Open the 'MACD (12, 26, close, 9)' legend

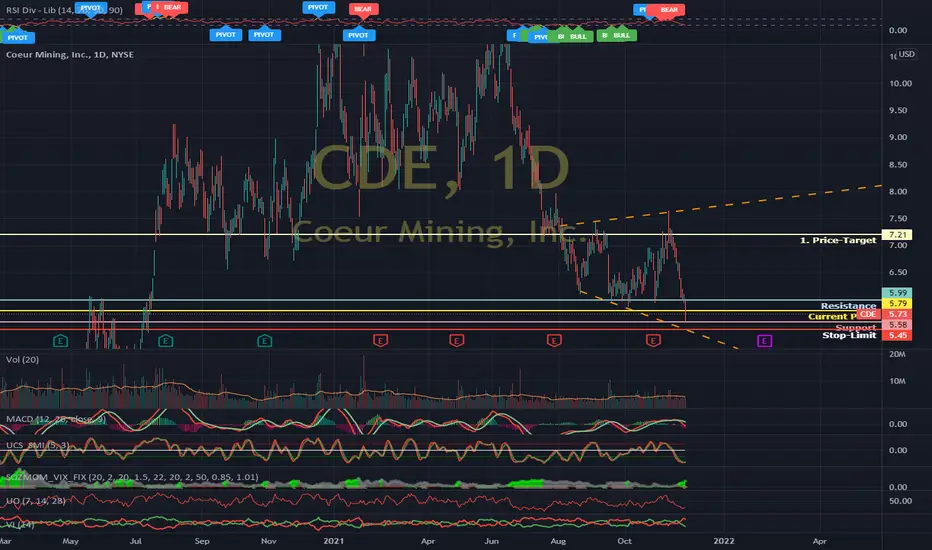click(x=56, y=419)
